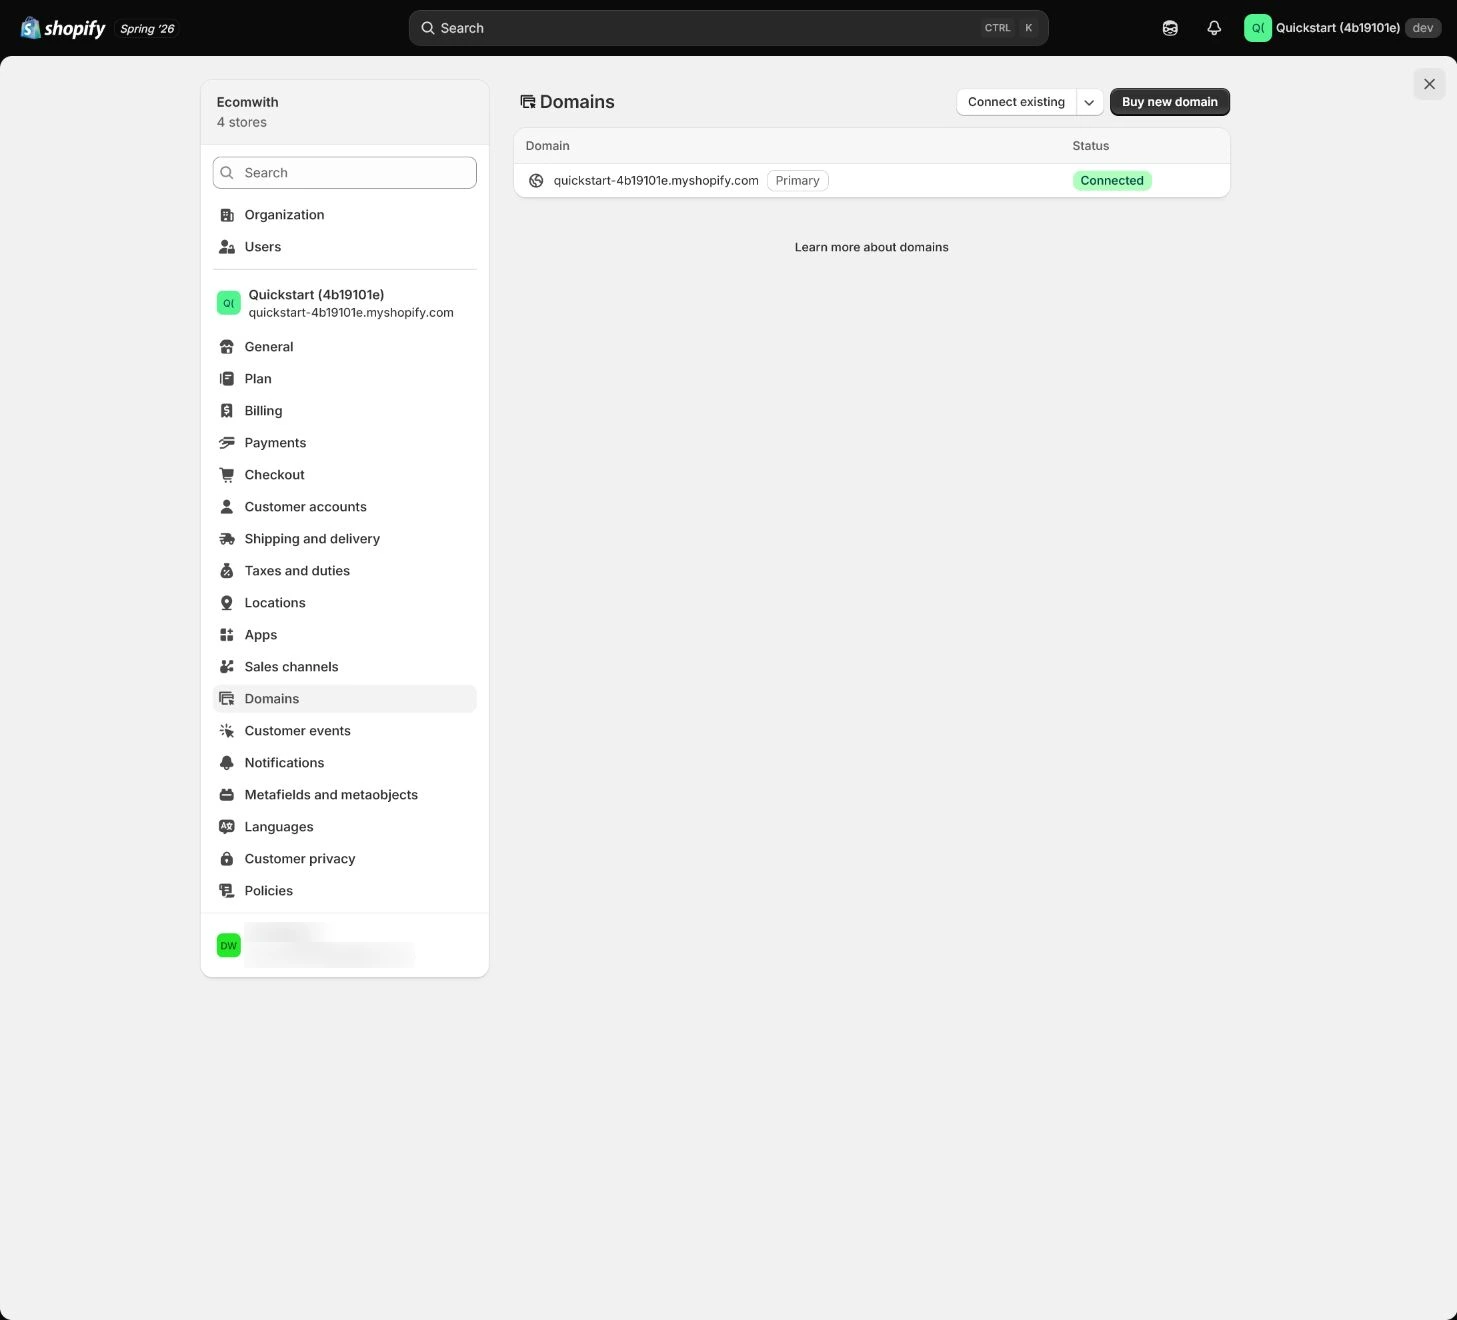The image size is (1457, 1320).
Task: Click the Checkout cart icon
Action: pos(227,475)
